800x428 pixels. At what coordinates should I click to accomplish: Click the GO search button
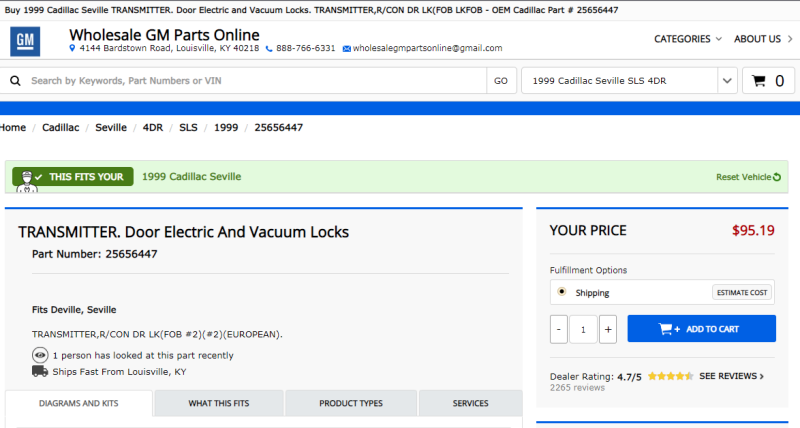pyautogui.click(x=501, y=81)
